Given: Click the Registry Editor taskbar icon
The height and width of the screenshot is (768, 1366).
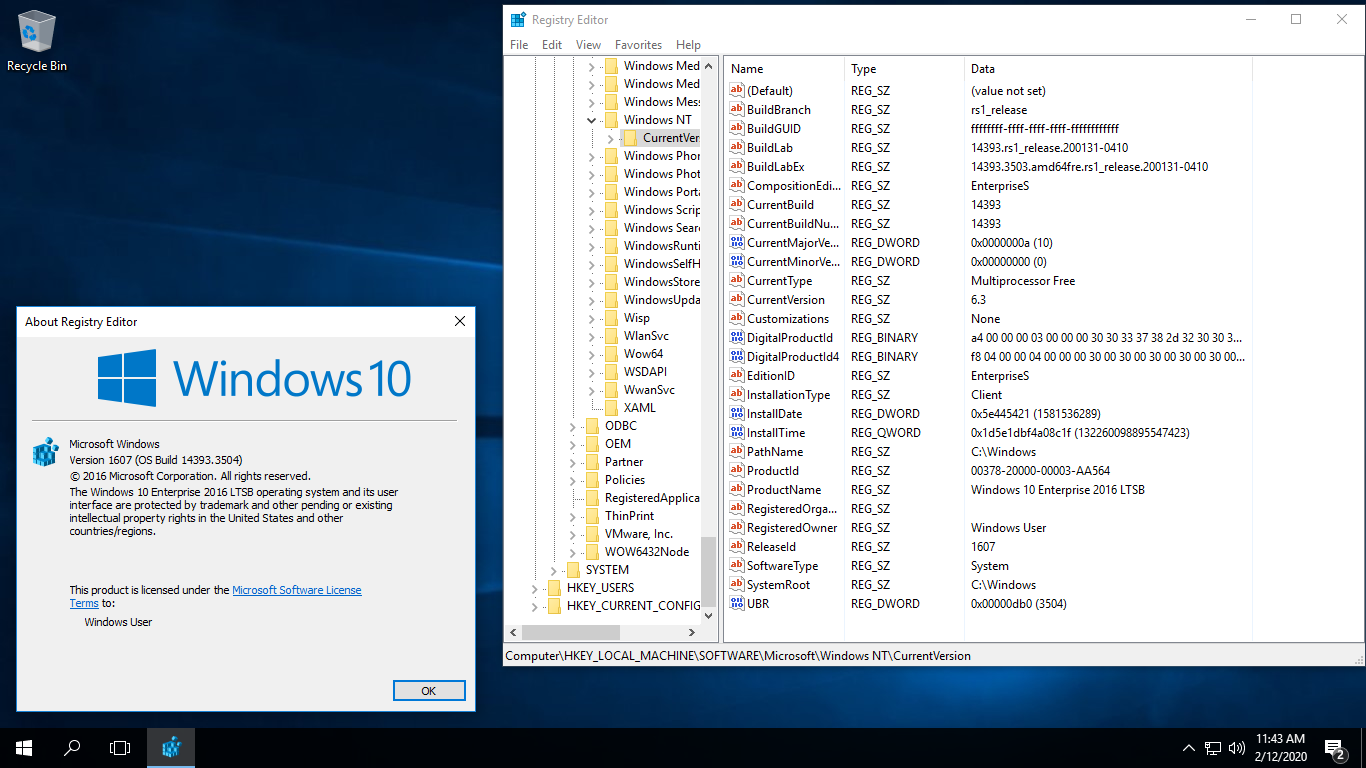Looking at the screenshot, I should (171, 747).
